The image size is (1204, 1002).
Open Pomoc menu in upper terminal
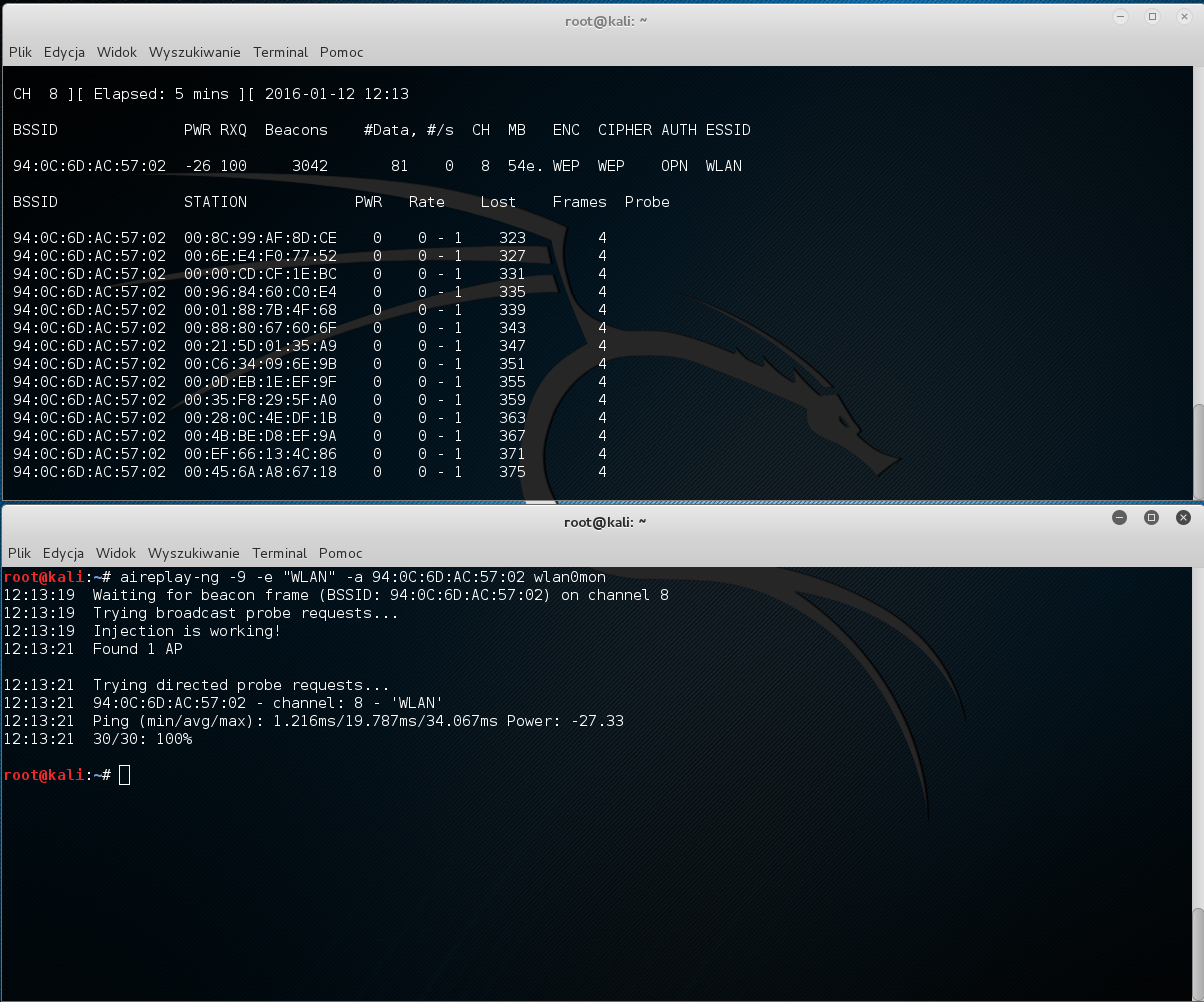tap(342, 52)
